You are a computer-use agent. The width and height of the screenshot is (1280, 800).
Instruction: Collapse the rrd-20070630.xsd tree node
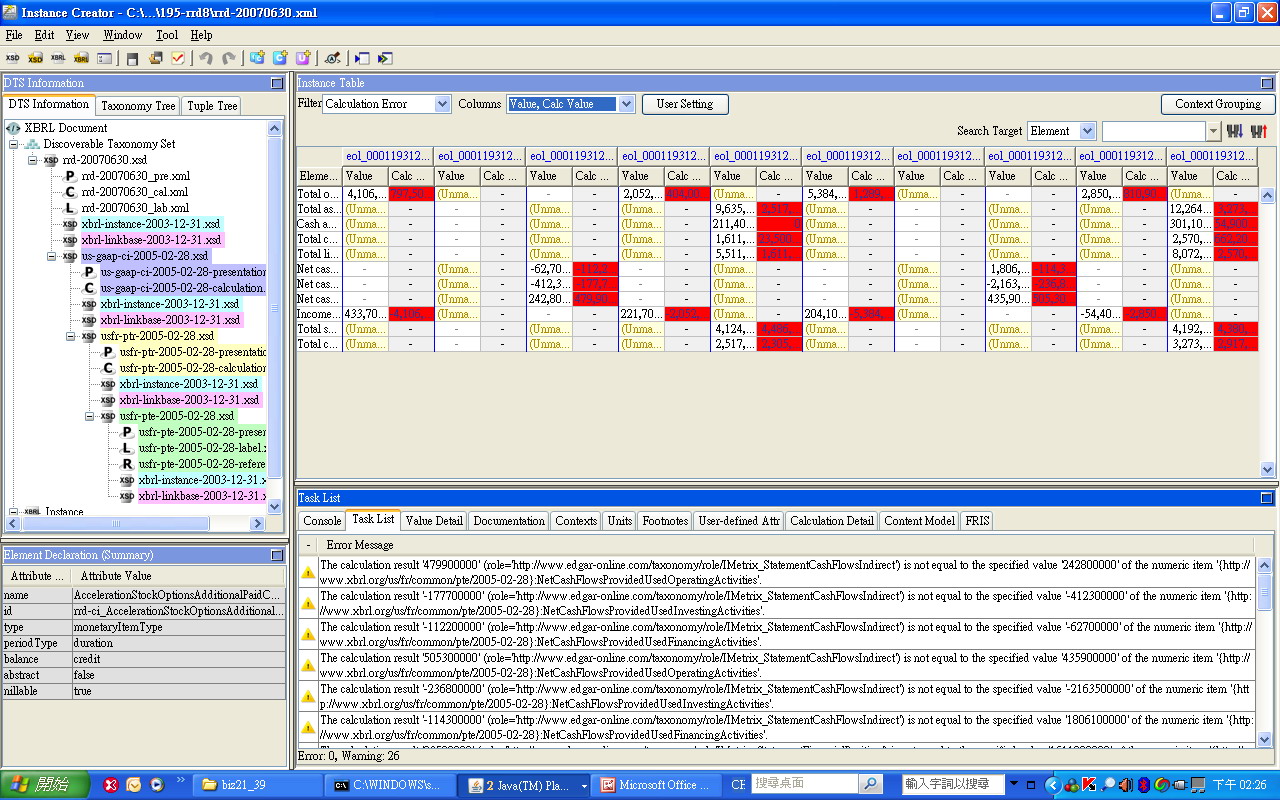33,160
